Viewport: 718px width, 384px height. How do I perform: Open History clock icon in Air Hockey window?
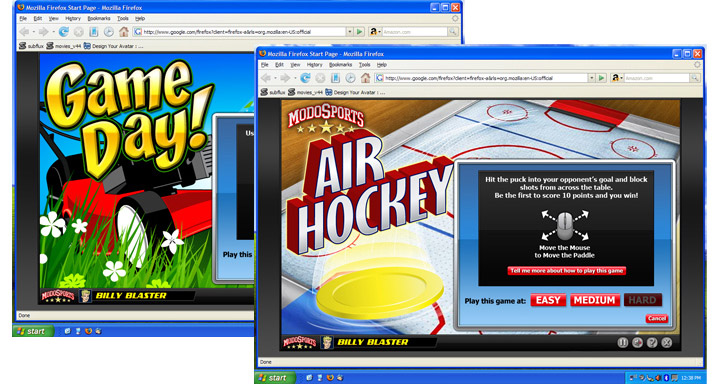(350, 78)
